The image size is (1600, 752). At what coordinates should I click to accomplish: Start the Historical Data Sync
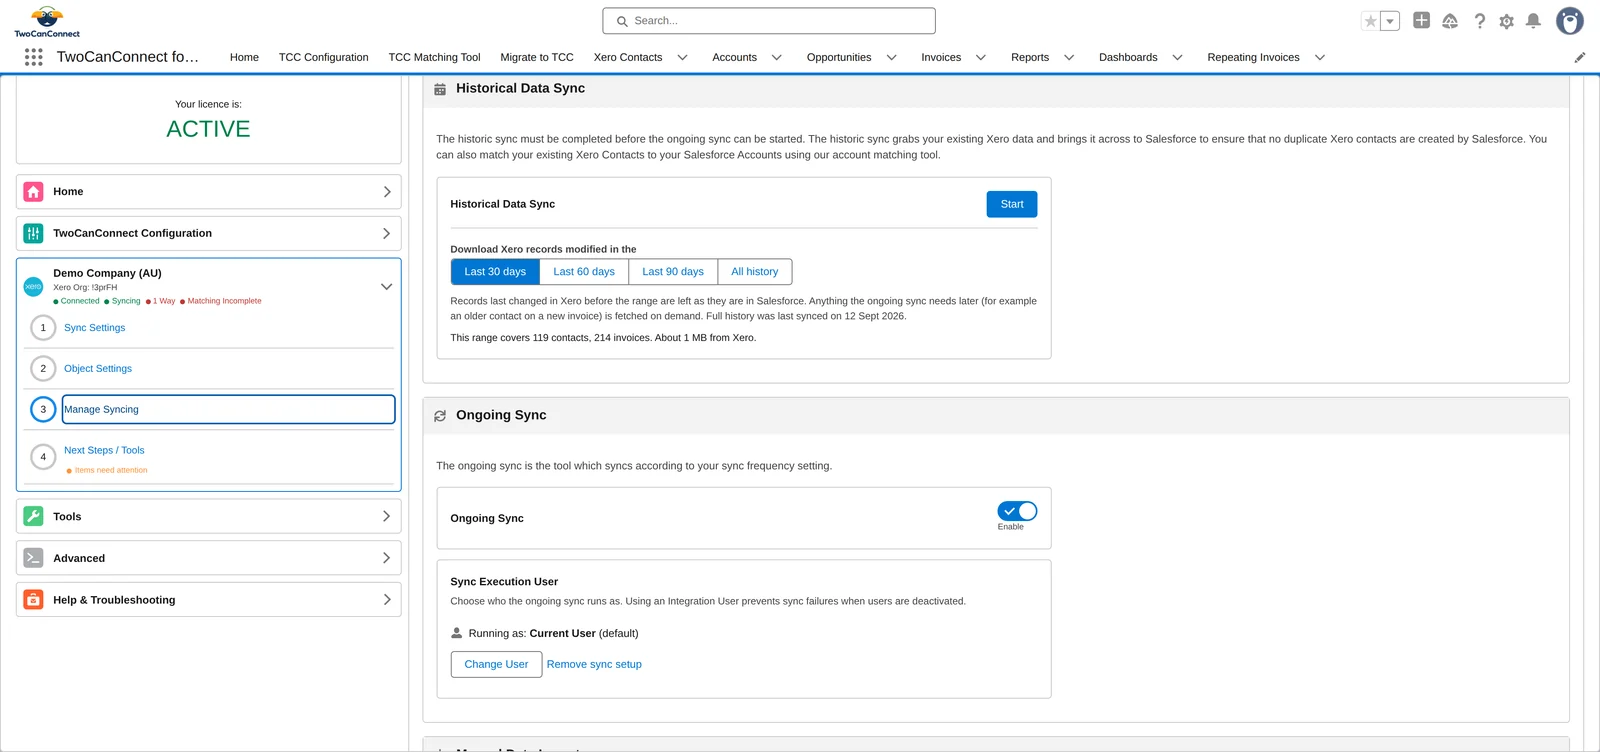pyautogui.click(x=1012, y=204)
